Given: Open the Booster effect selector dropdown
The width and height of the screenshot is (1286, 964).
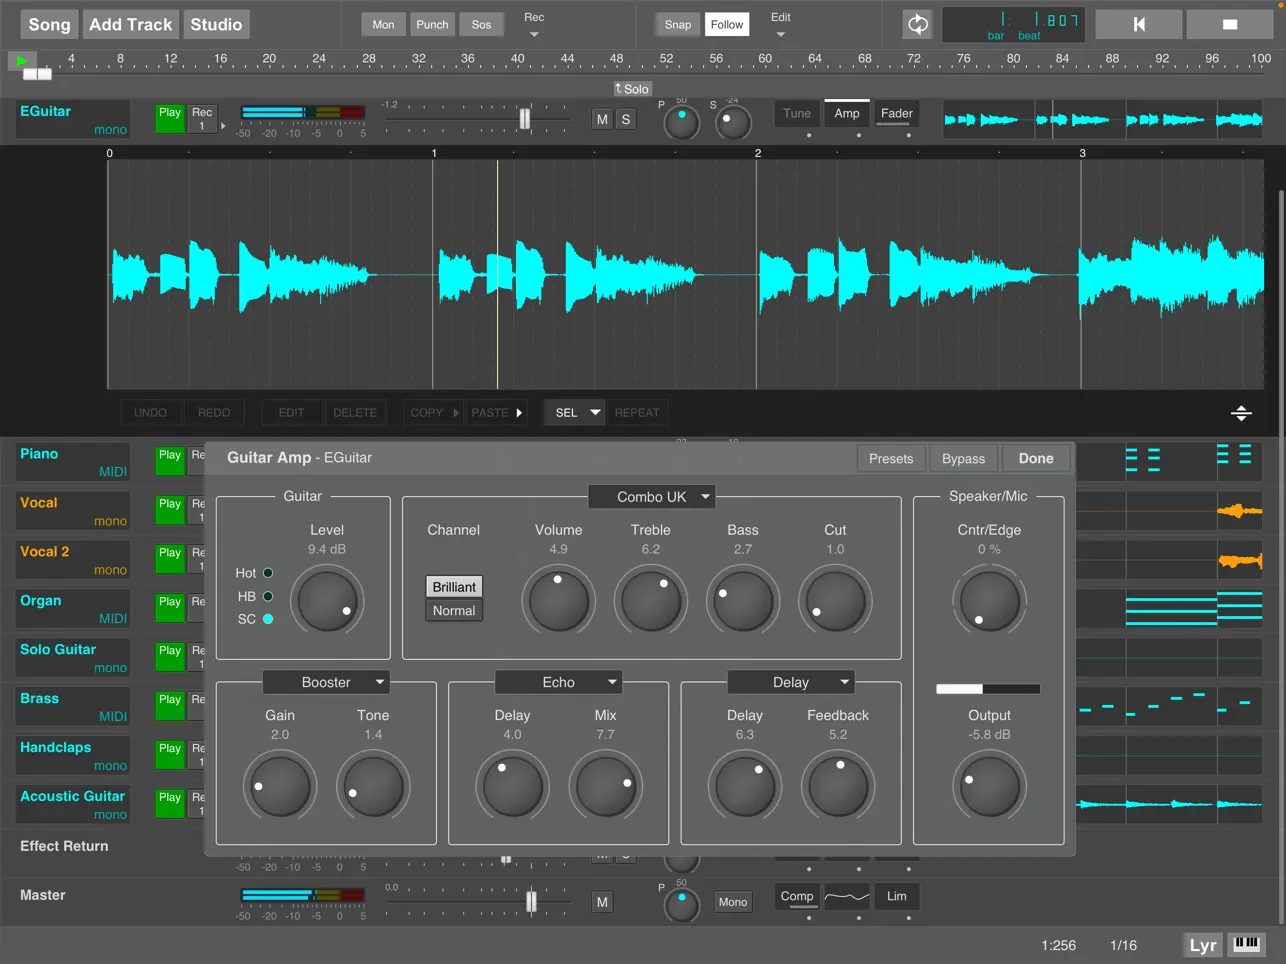Looking at the screenshot, I should [x=326, y=682].
